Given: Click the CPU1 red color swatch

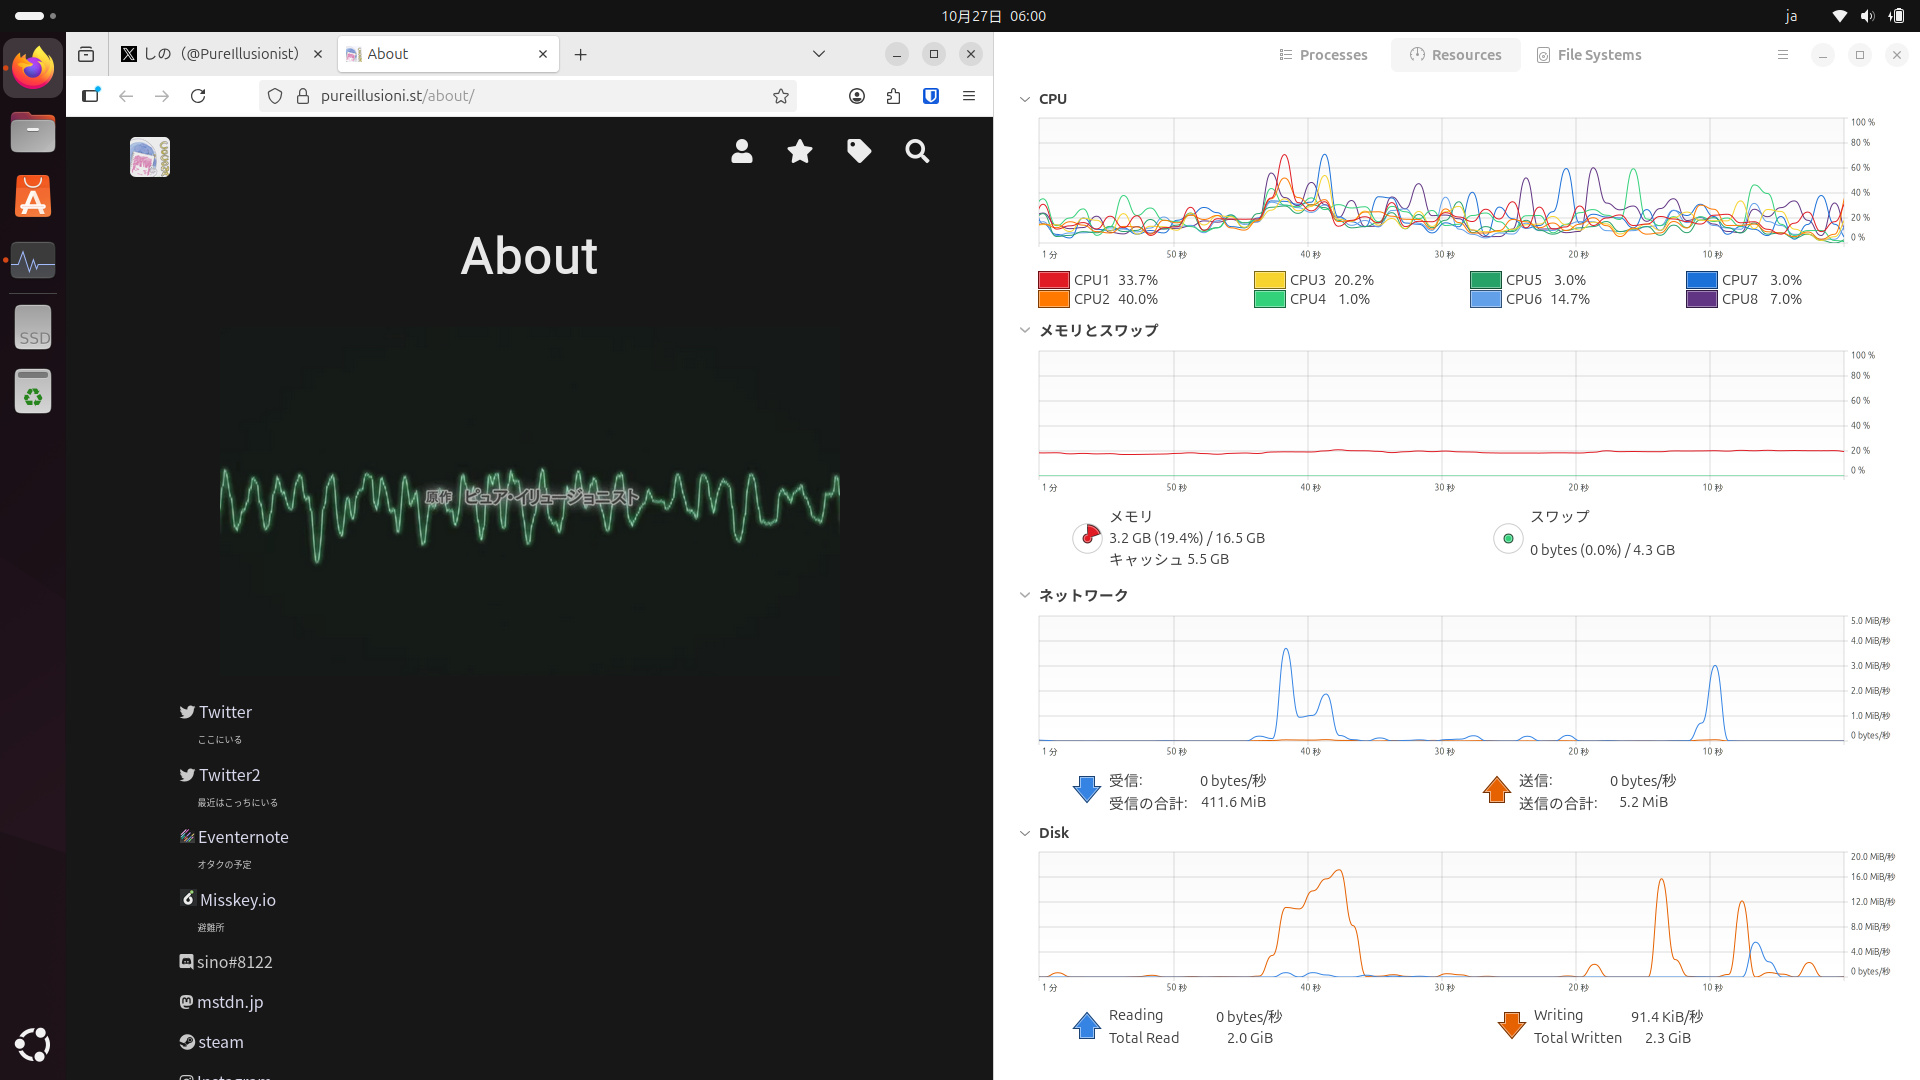Looking at the screenshot, I should pos(1054,280).
